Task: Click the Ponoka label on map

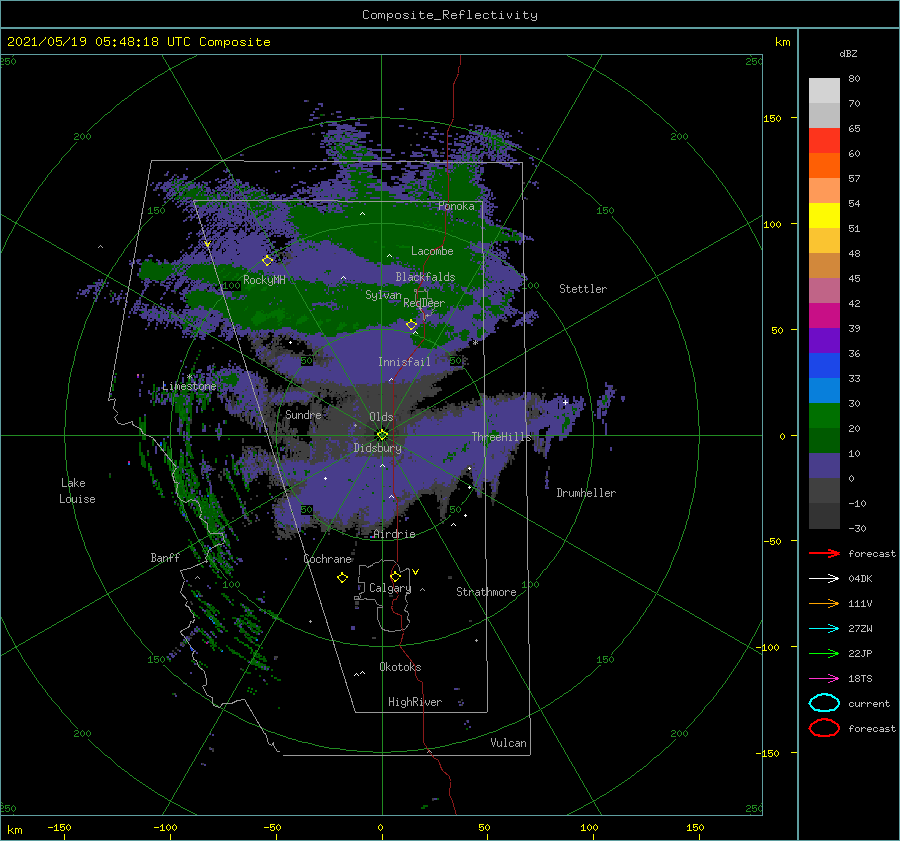Action: click(x=456, y=206)
